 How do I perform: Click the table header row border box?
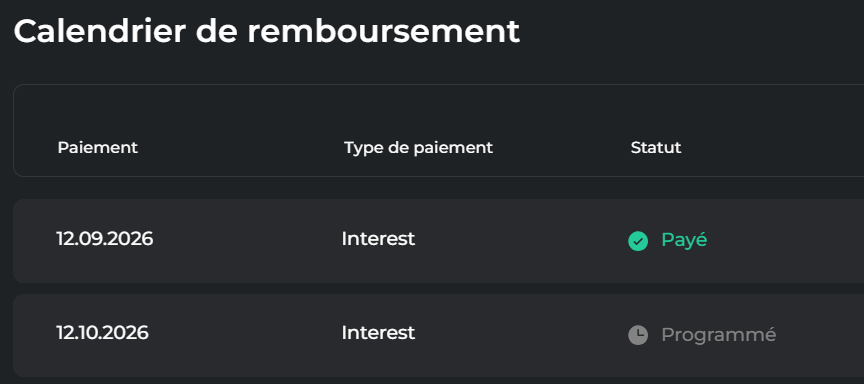point(439,131)
